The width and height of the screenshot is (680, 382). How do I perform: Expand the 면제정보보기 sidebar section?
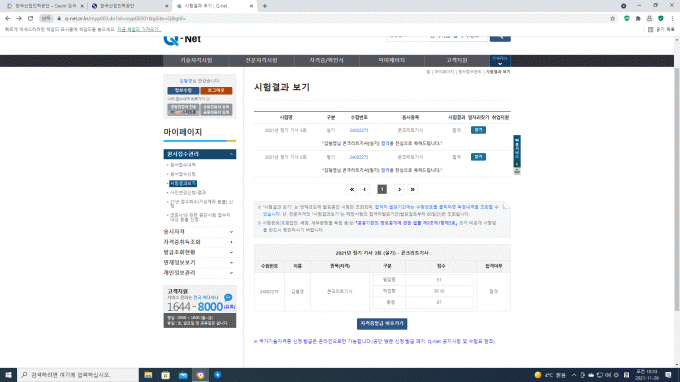199,263
